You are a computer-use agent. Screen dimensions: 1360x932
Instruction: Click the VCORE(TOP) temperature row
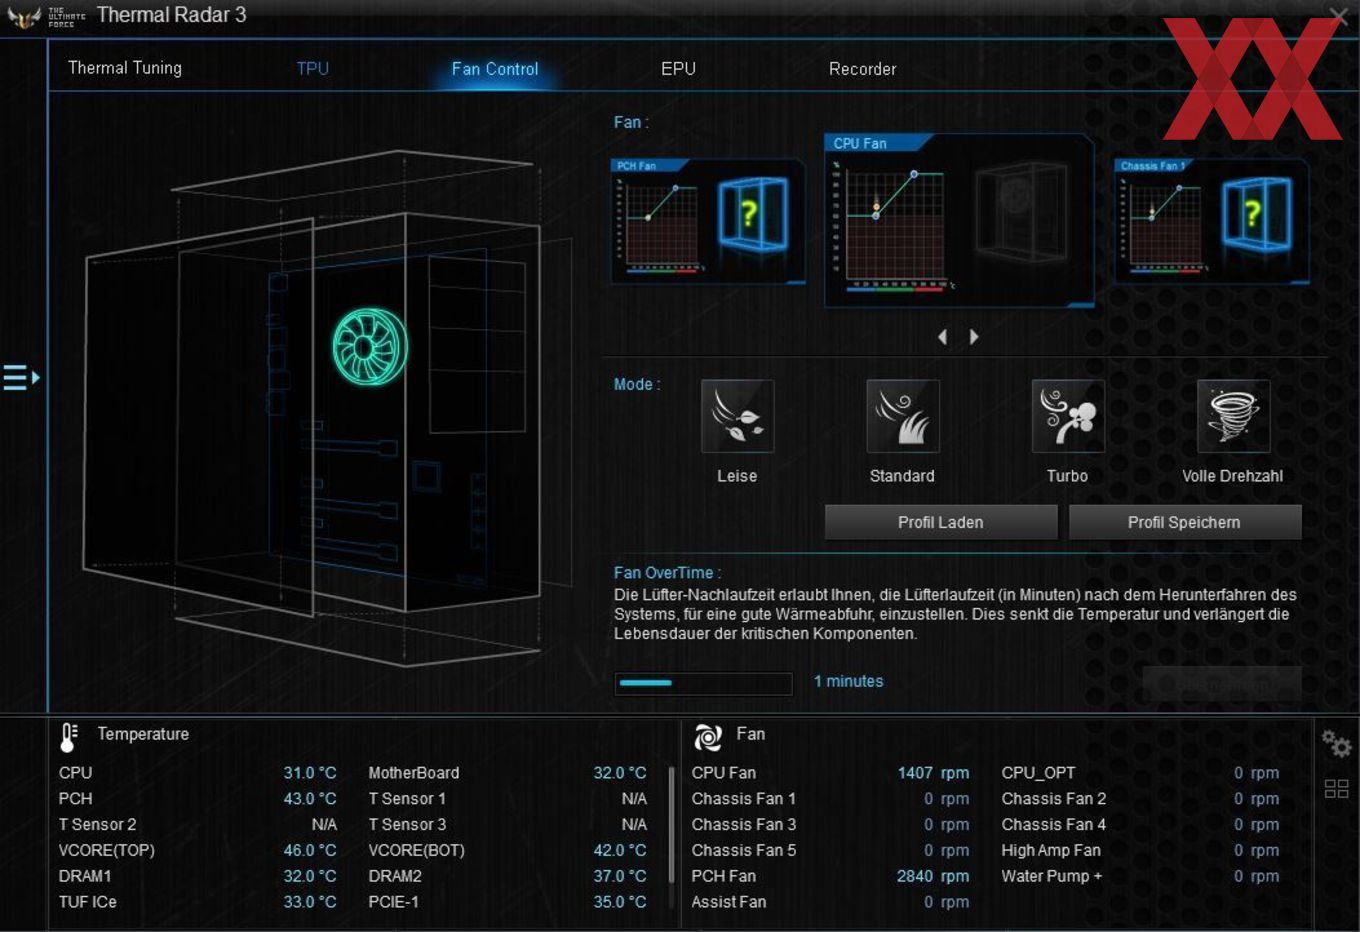198,851
